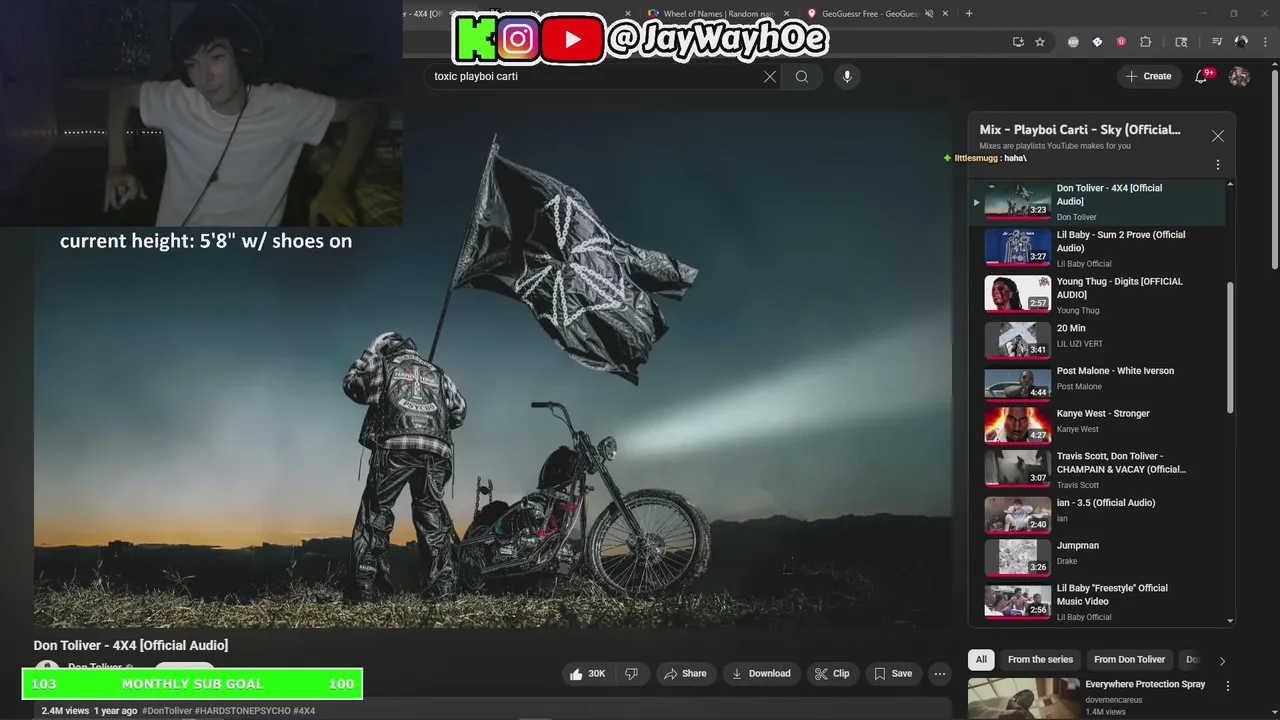1280x720 pixels.
Task: Select the From the series chip
Action: [1040, 660]
